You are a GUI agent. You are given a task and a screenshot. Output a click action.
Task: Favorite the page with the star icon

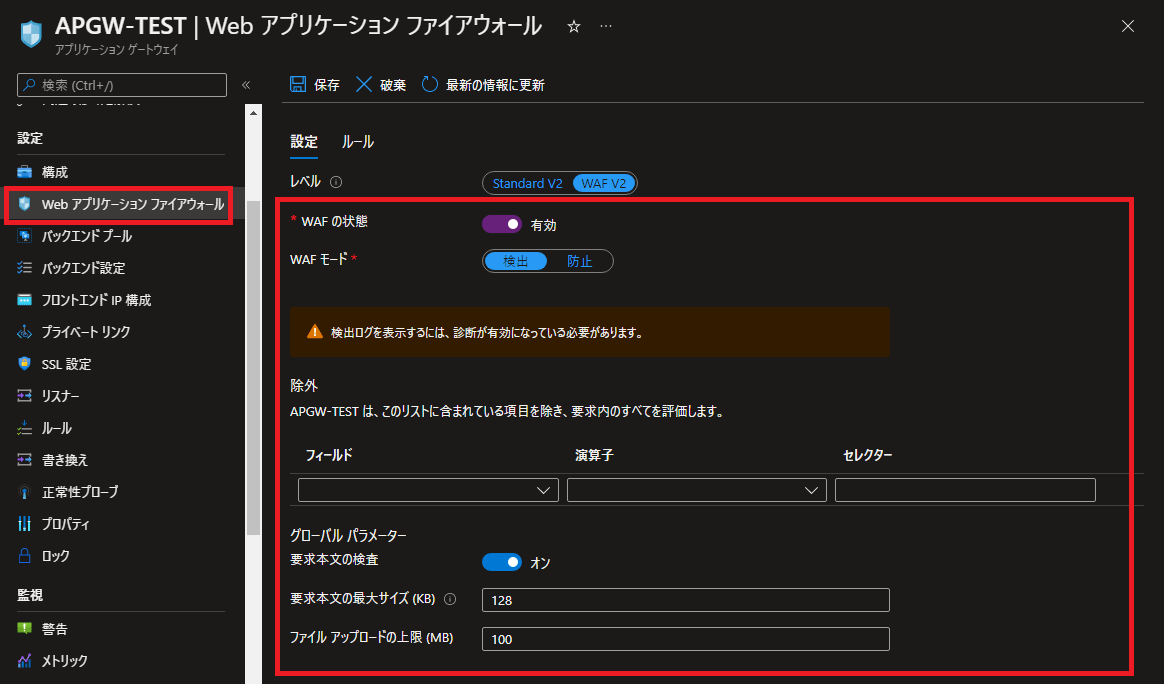[x=574, y=27]
